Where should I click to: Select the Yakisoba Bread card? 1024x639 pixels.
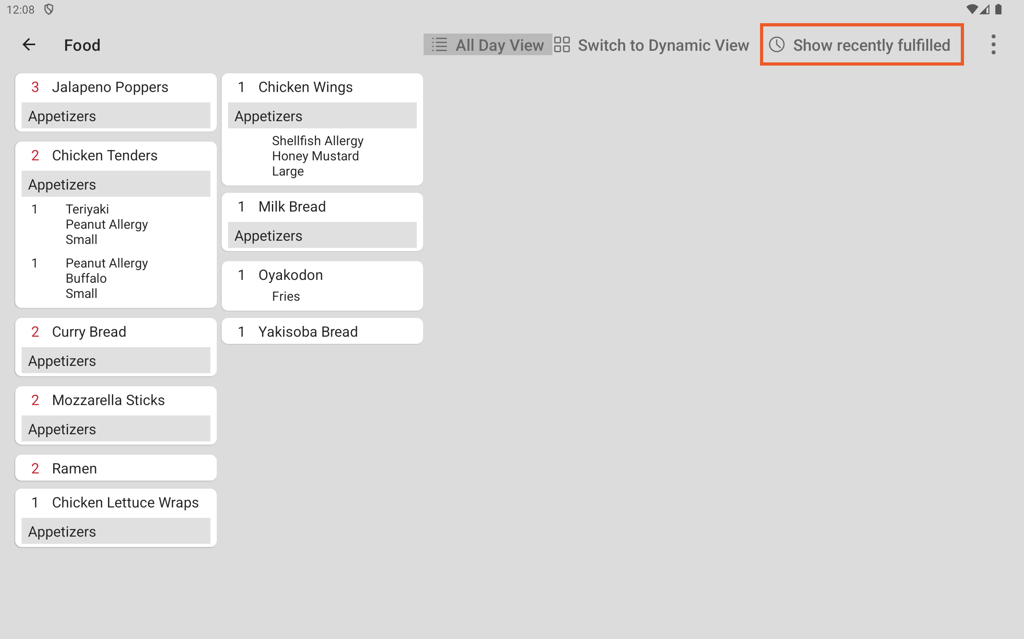pyautogui.click(x=322, y=332)
